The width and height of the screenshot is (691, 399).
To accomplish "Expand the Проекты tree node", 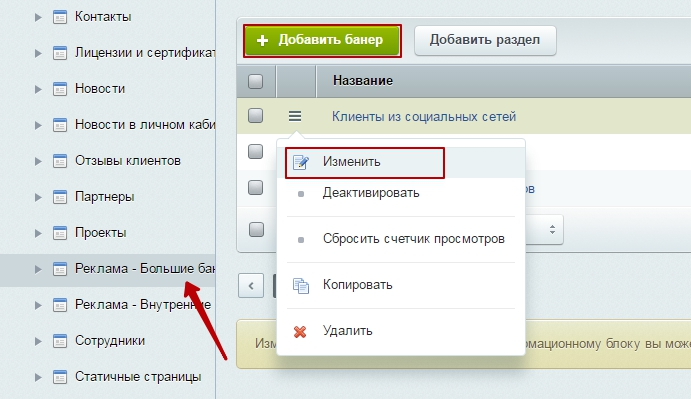I will (38, 233).
